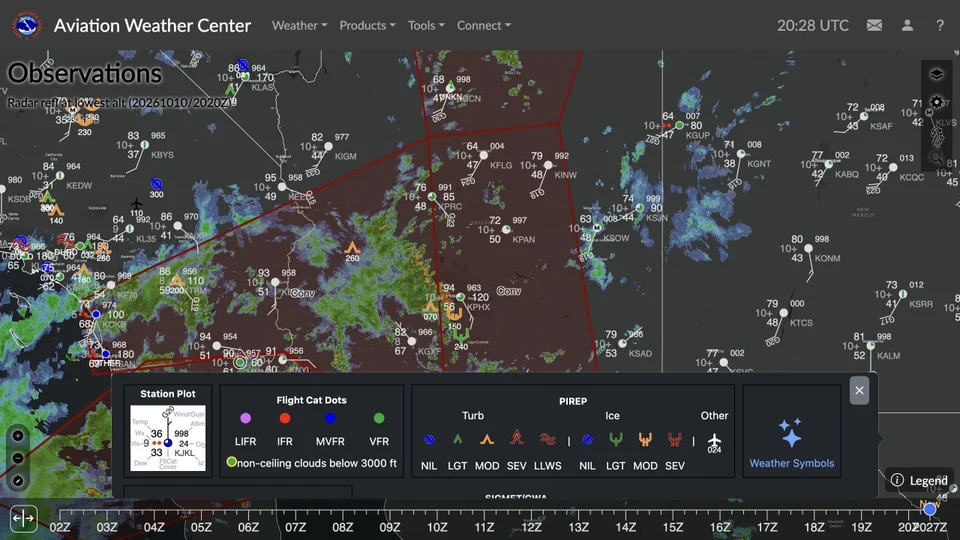This screenshot has width=960, height=540.
Task: Click the KLAS station plot
Action: (x=245, y=77)
